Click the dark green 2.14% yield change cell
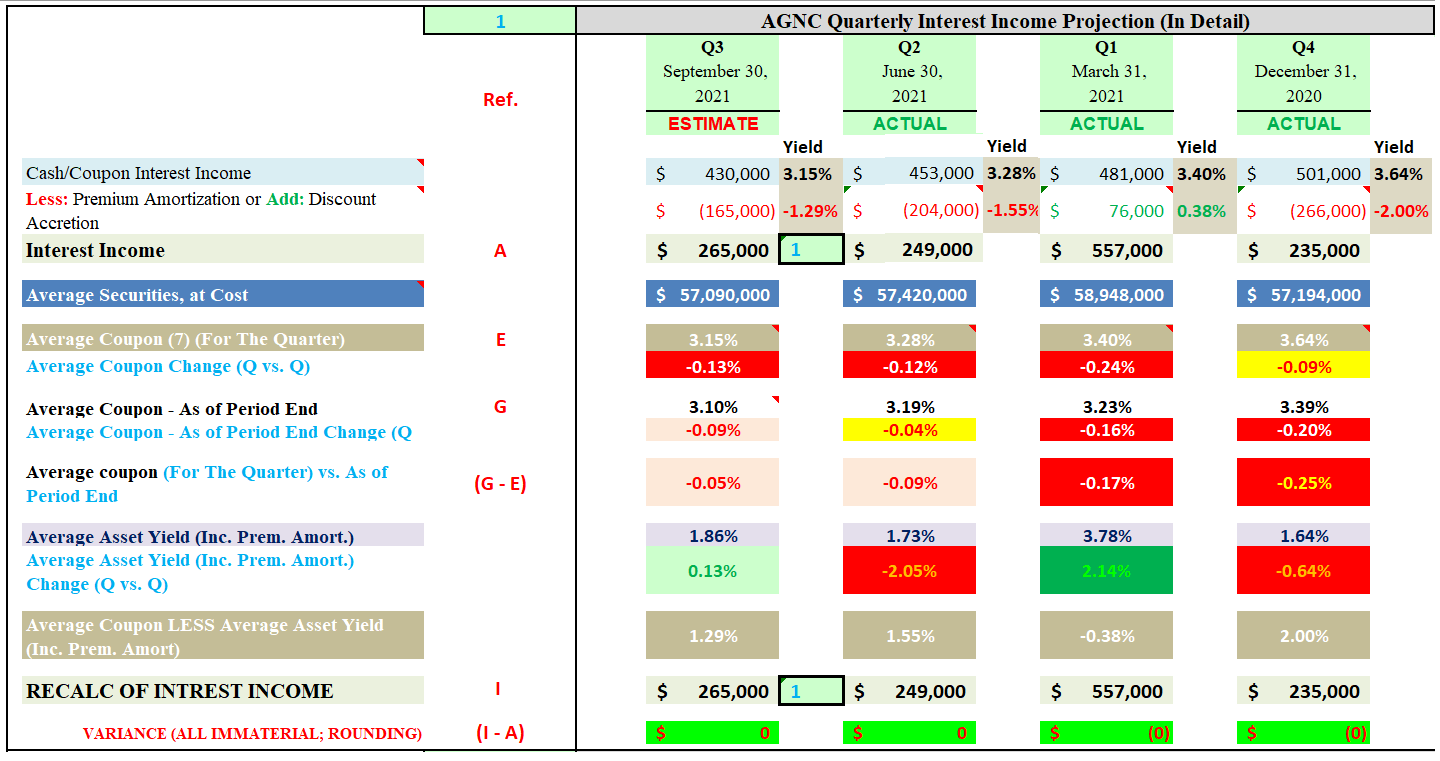Viewport: 1440px width, 761px height. pyautogui.click(x=1106, y=571)
